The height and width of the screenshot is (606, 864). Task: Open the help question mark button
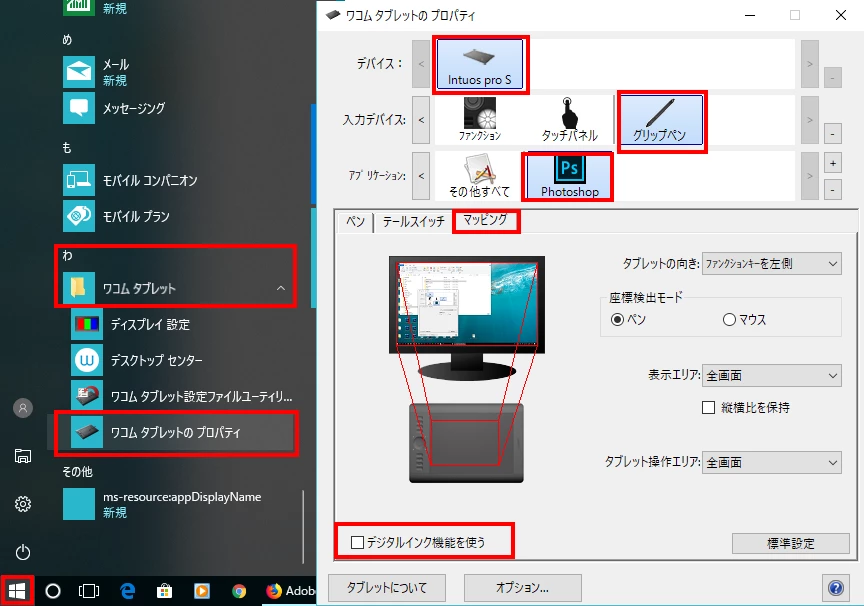(836, 588)
